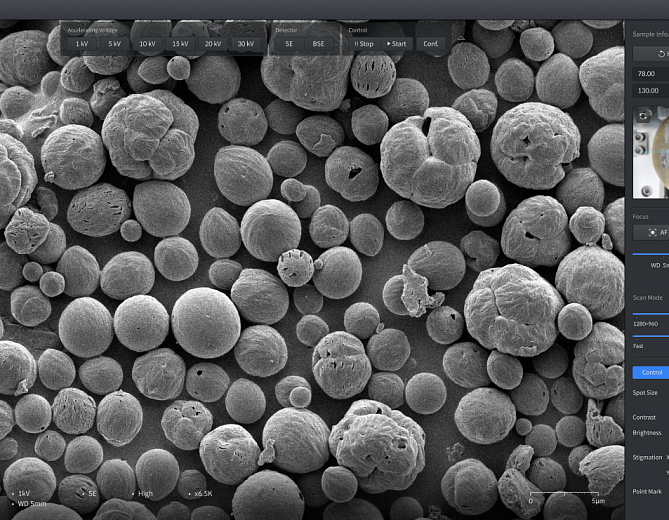Set accelerating voltage to 10 kV
The width and height of the screenshot is (669, 520).
[x=147, y=44]
